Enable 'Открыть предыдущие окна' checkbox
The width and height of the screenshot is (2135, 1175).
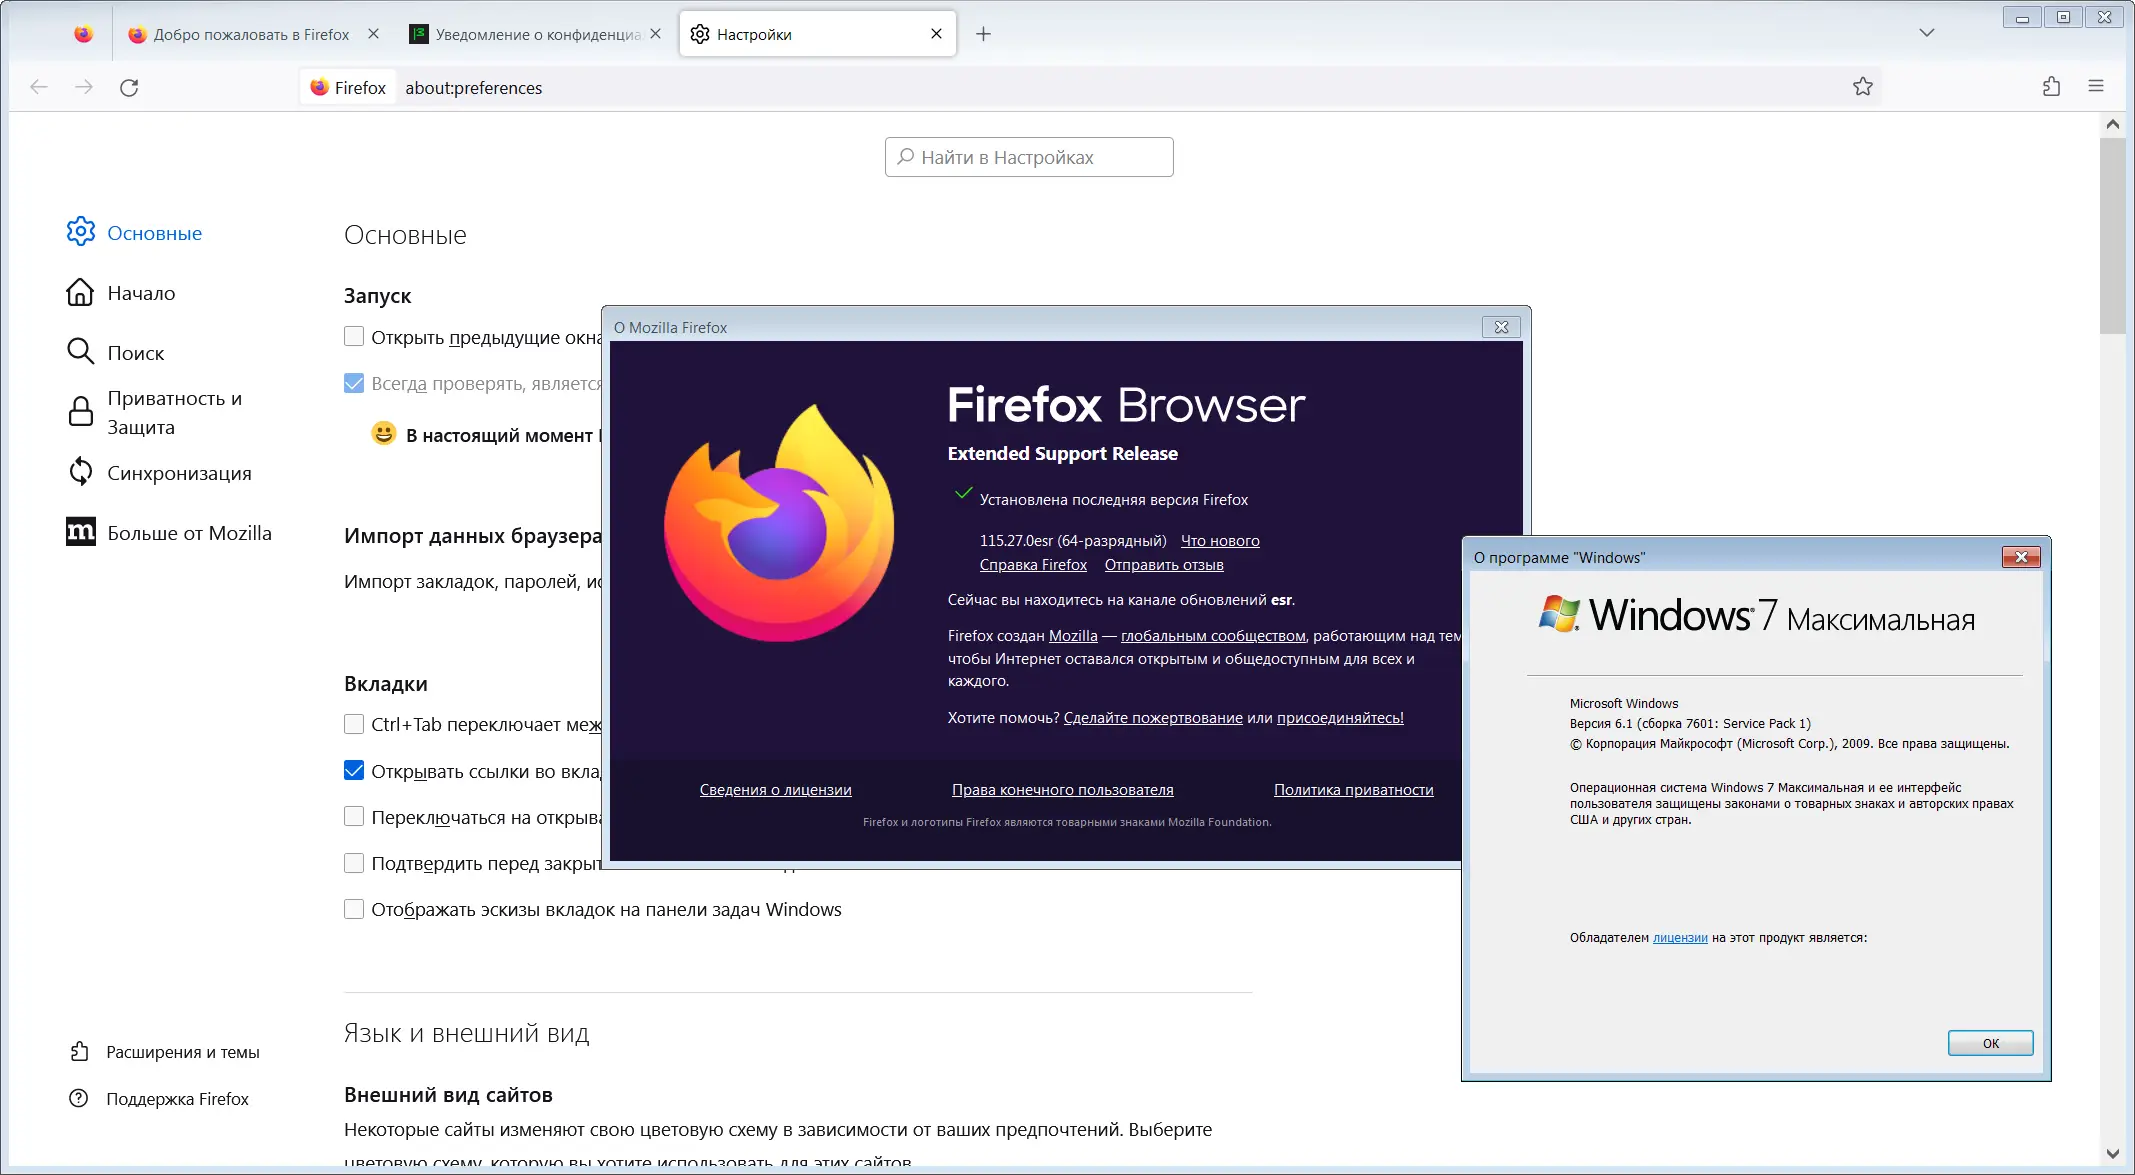[x=354, y=337]
